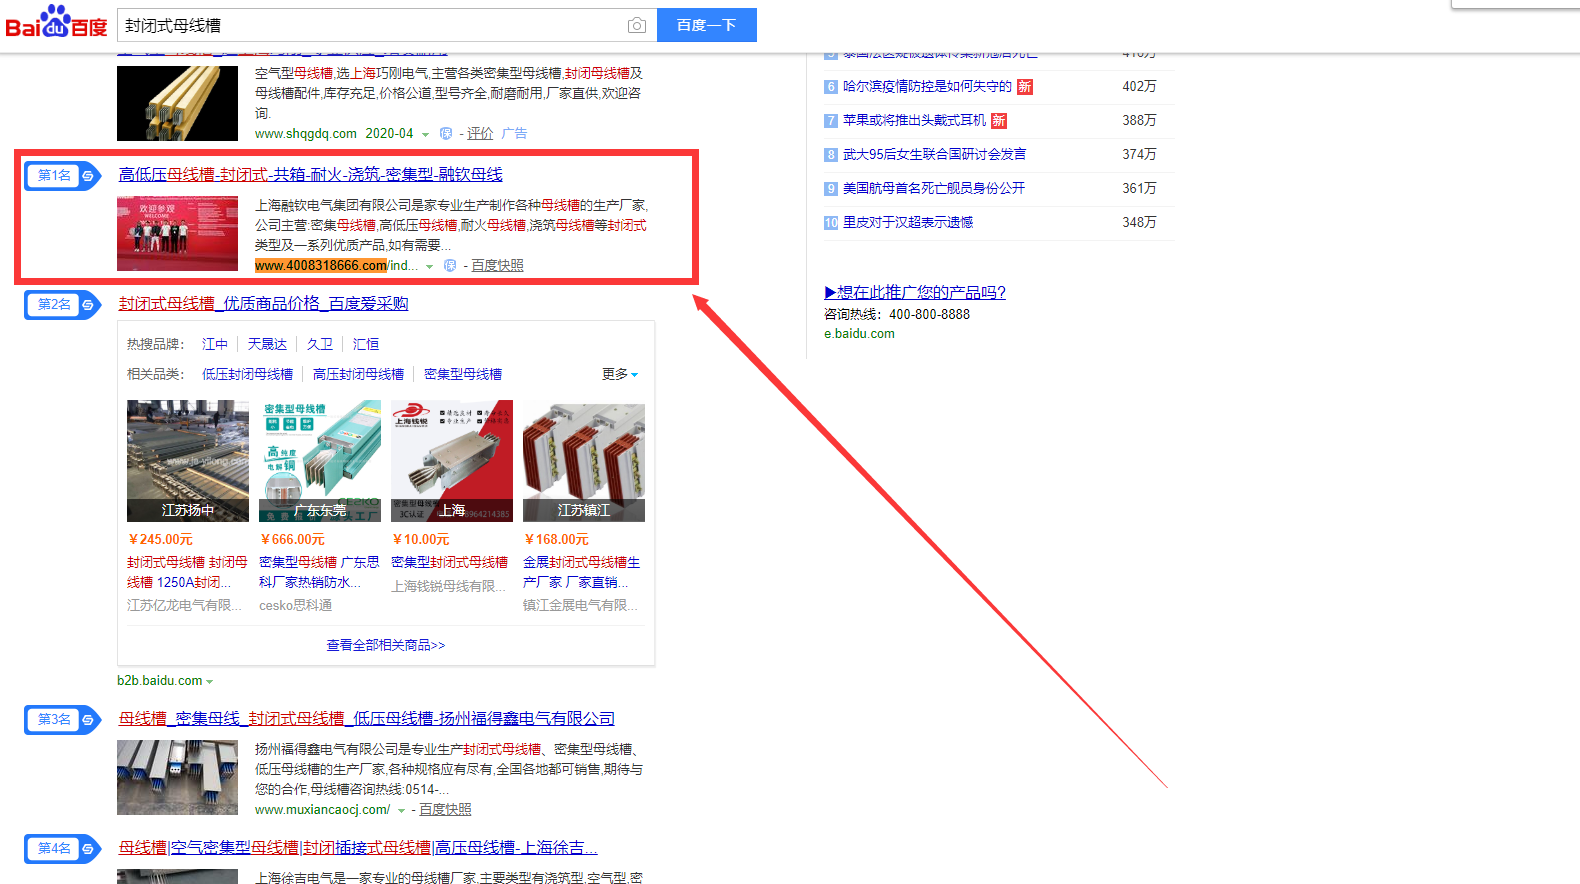
Task: Click shield icon beside www.shqgdq.com
Action: click(446, 134)
